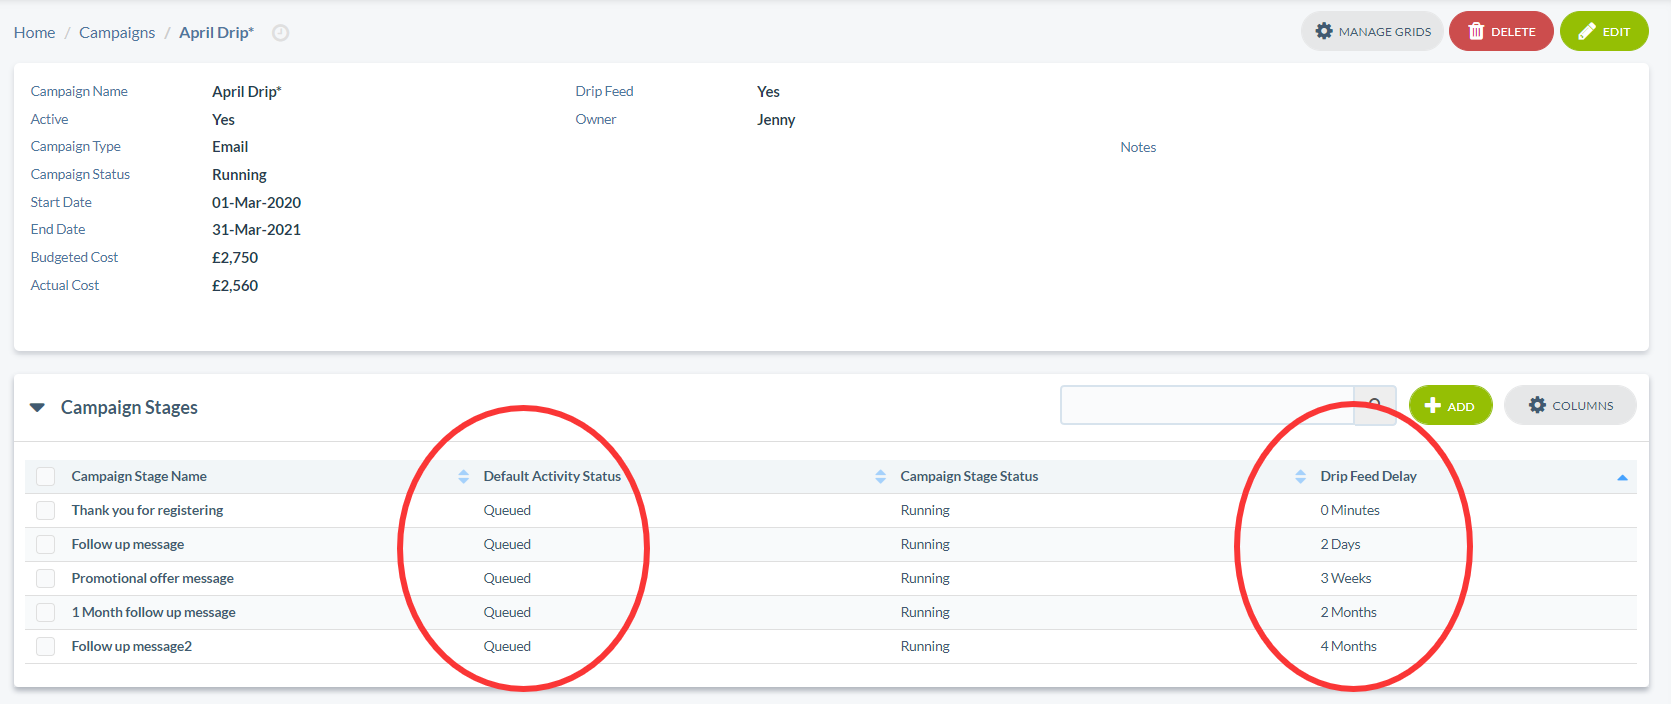Image resolution: width=1672 pixels, height=704 pixels.
Task: Click the Actual Cost value £2,560
Action: pyautogui.click(x=235, y=285)
